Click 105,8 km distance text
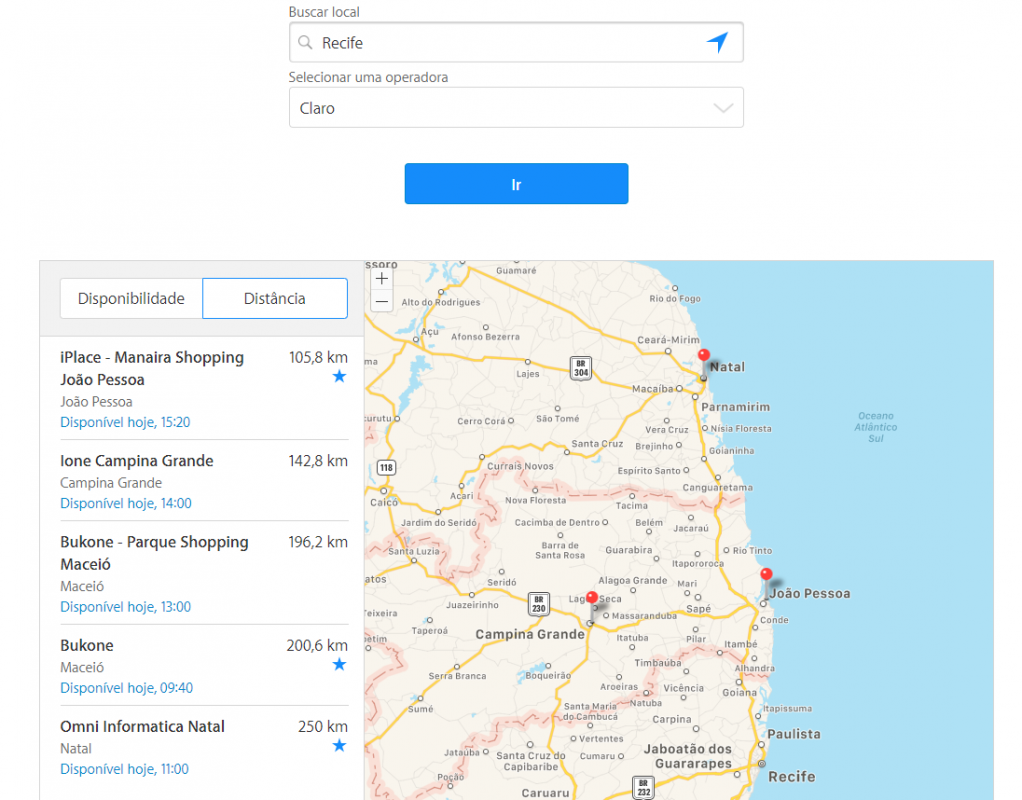Image resolution: width=1022 pixels, height=800 pixels. (318, 357)
